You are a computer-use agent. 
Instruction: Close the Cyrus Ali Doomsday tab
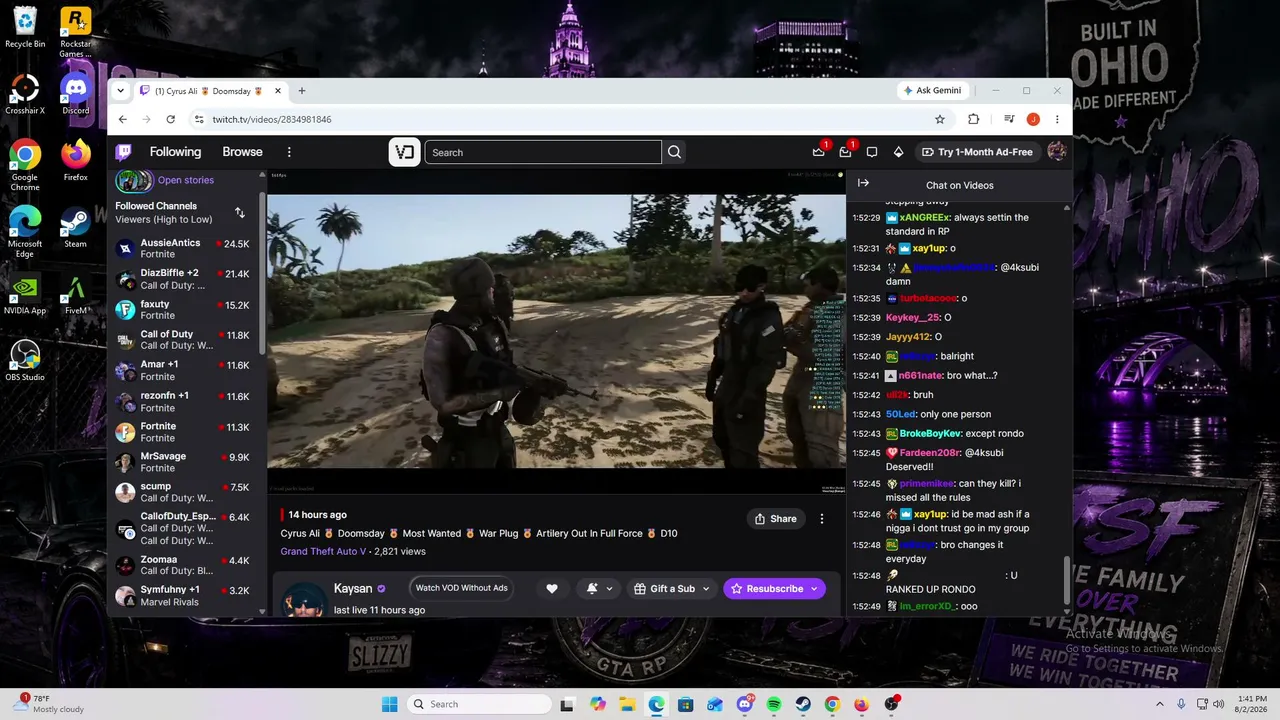[x=278, y=91]
